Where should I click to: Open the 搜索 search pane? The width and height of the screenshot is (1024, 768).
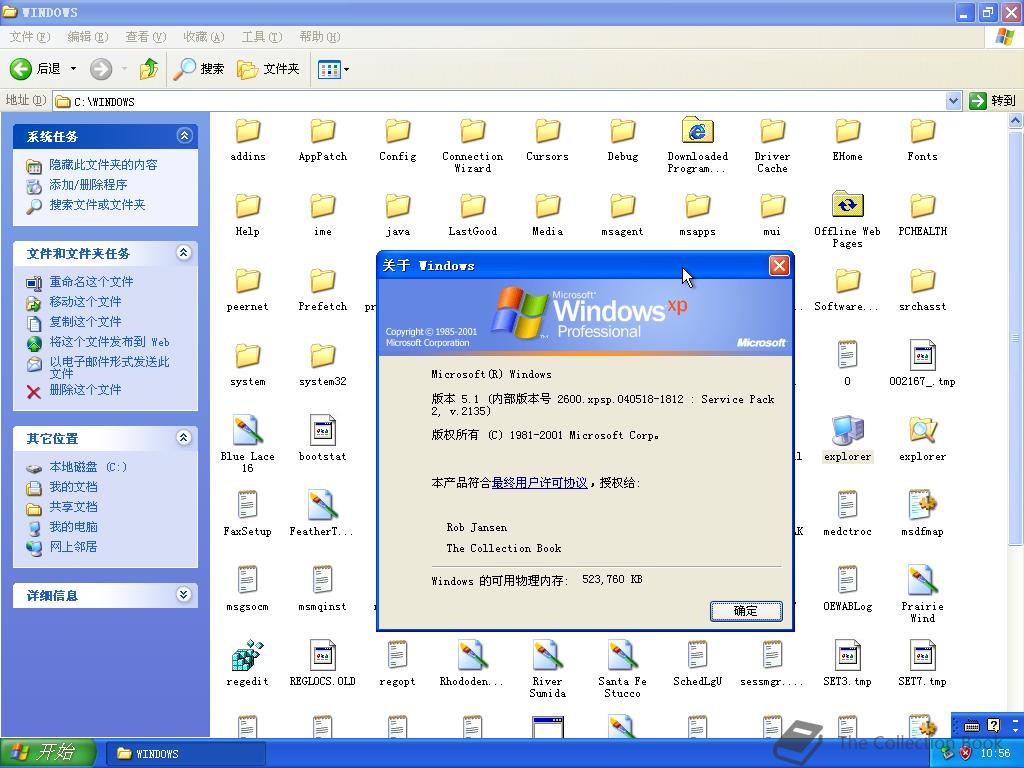click(x=199, y=69)
